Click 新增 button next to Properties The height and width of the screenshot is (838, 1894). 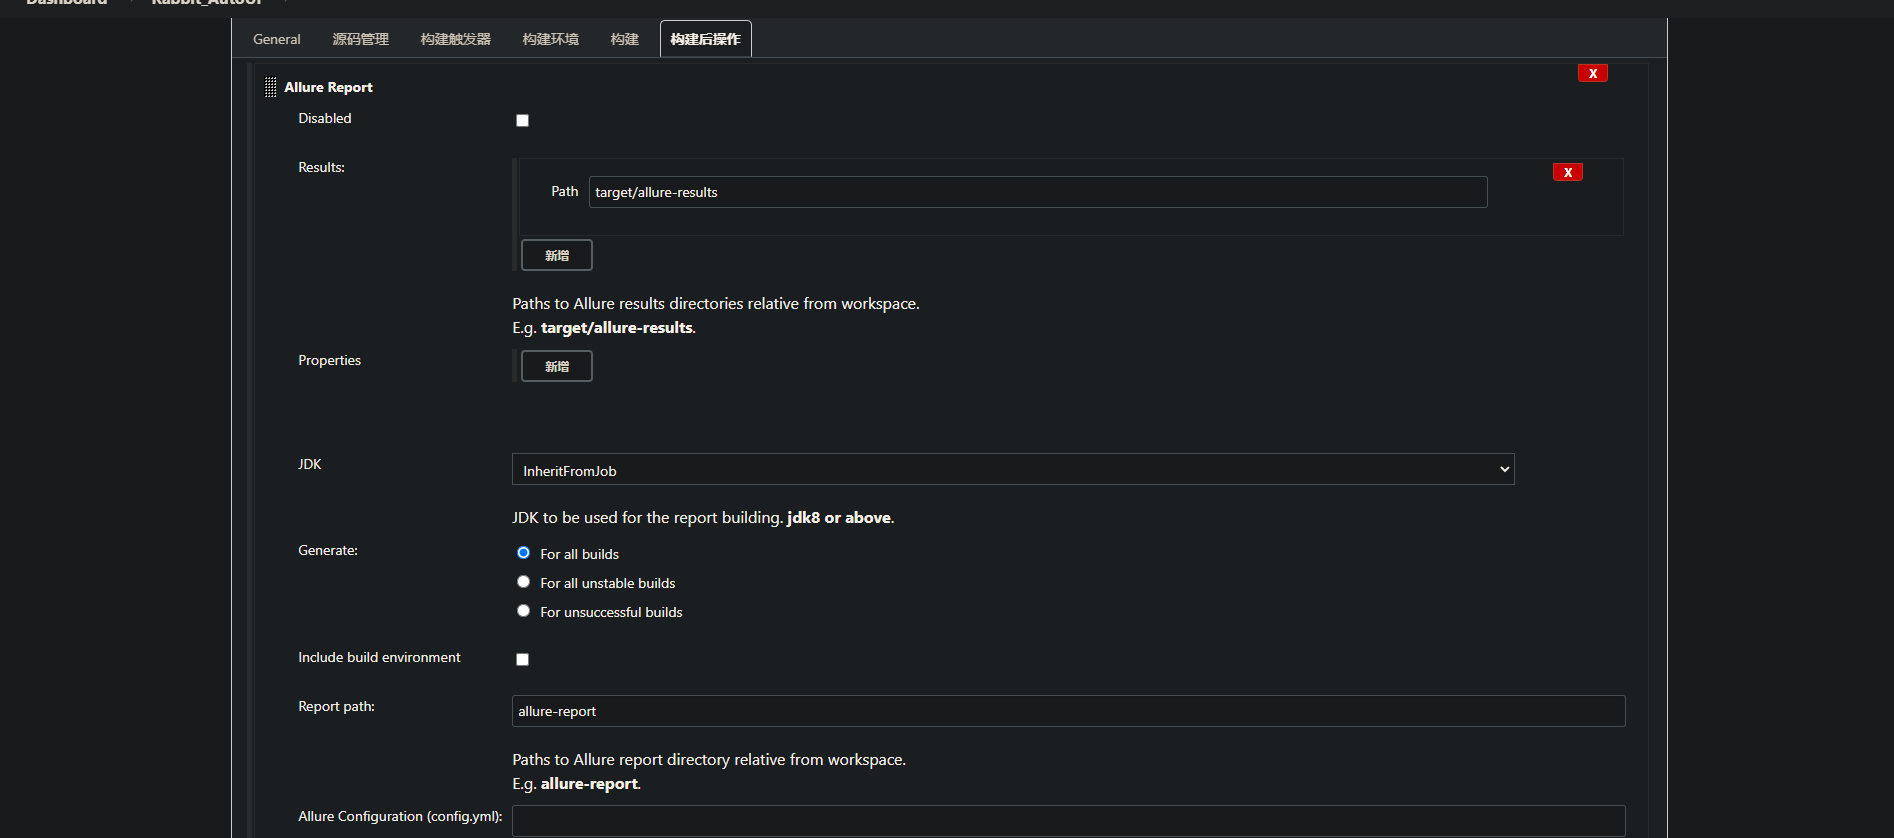tap(556, 366)
